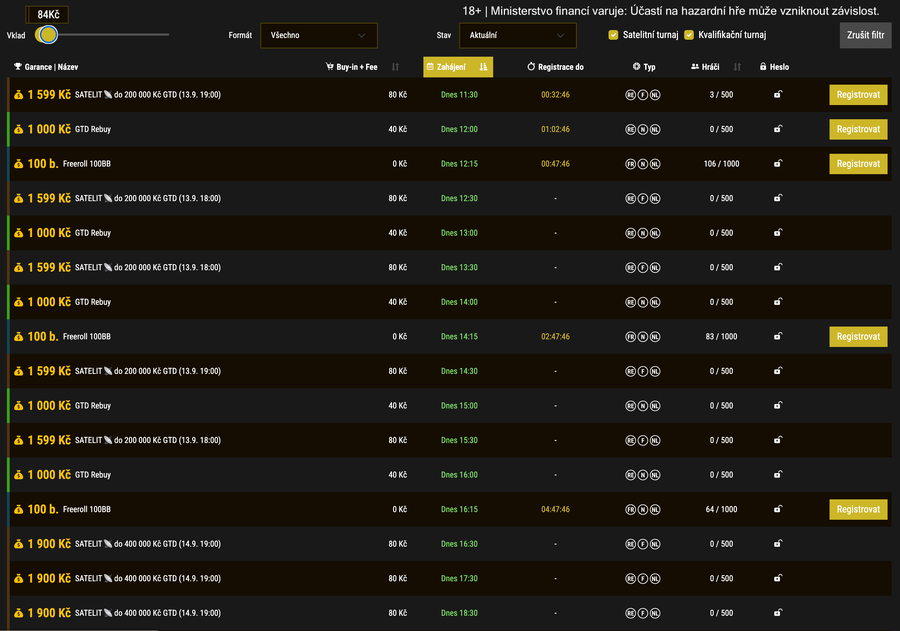900x631 pixels.
Task: Click the unlock icon in Dnes 11:30 row
Action: coord(778,94)
